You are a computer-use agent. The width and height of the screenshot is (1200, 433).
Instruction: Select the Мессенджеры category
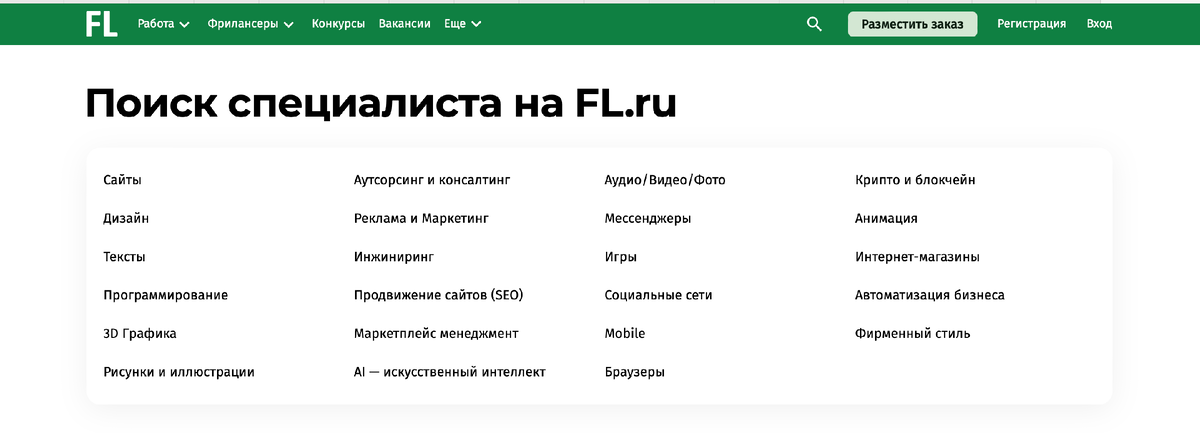click(x=648, y=218)
